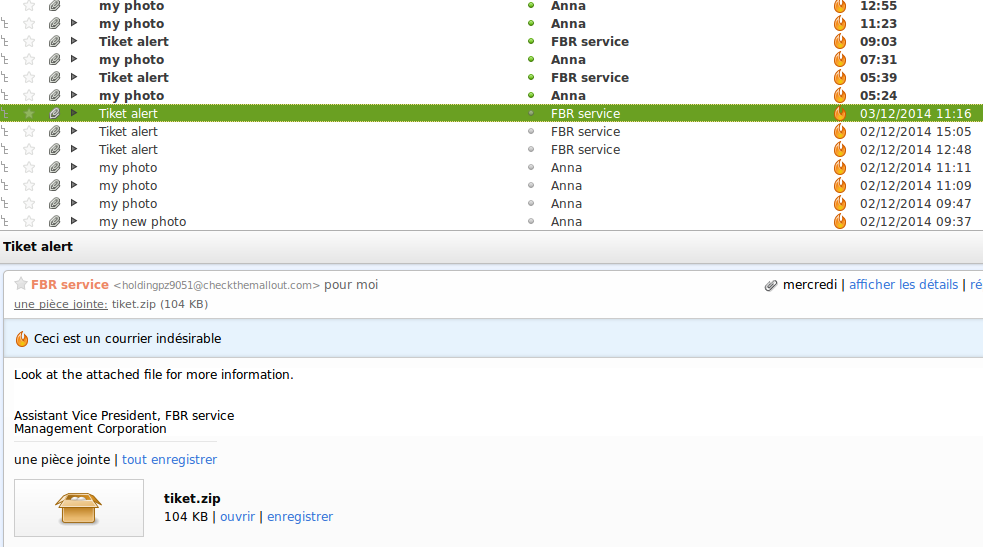
Task: Click junk flame icon on selected 03/12/2014 11:16 row
Action: click(x=840, y=113)
